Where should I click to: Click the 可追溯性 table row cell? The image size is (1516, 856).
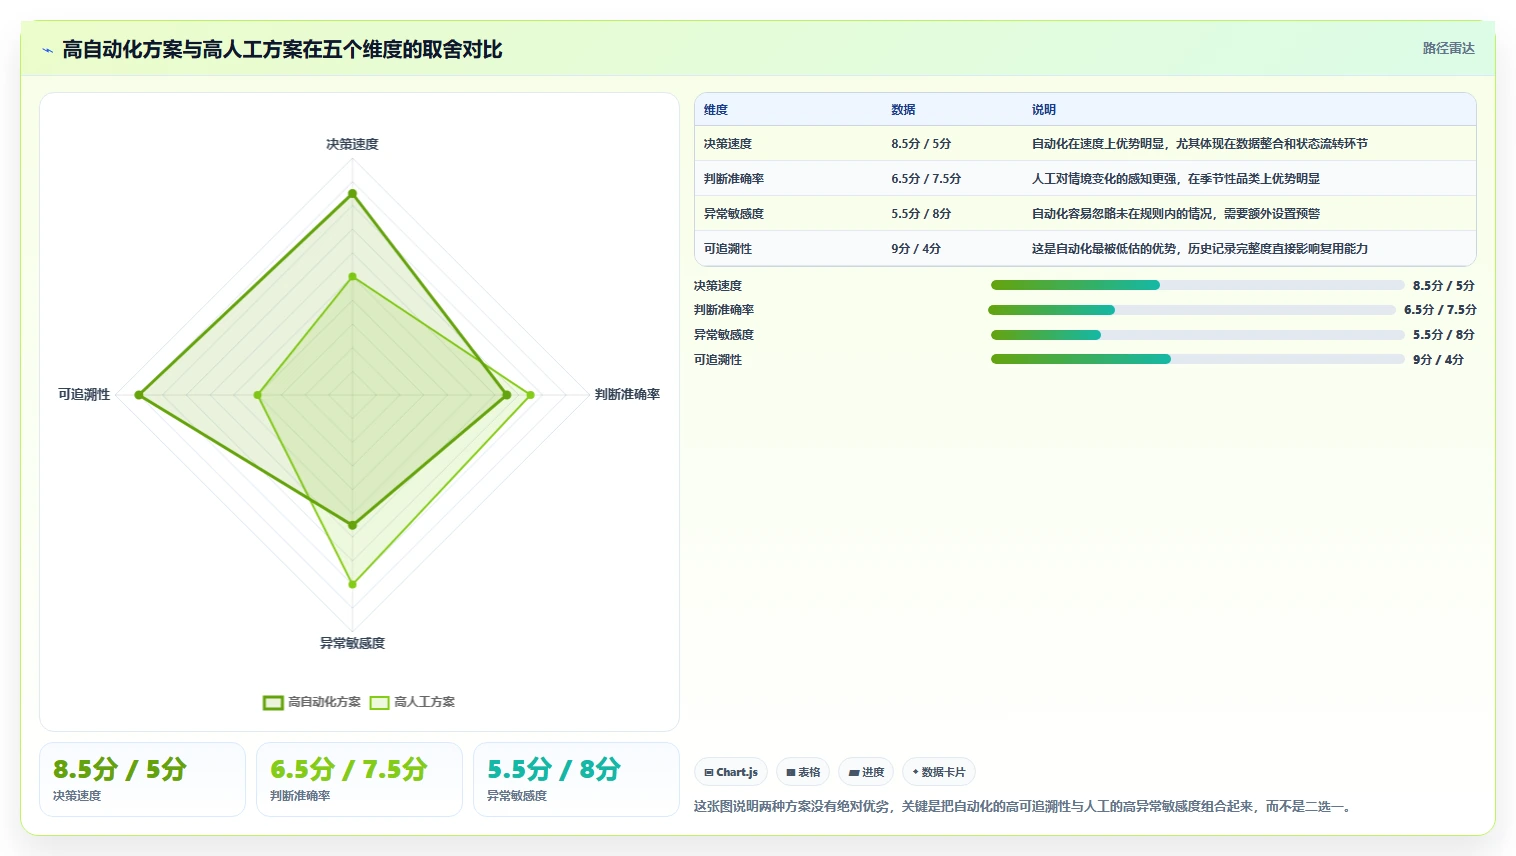(728, 249)
